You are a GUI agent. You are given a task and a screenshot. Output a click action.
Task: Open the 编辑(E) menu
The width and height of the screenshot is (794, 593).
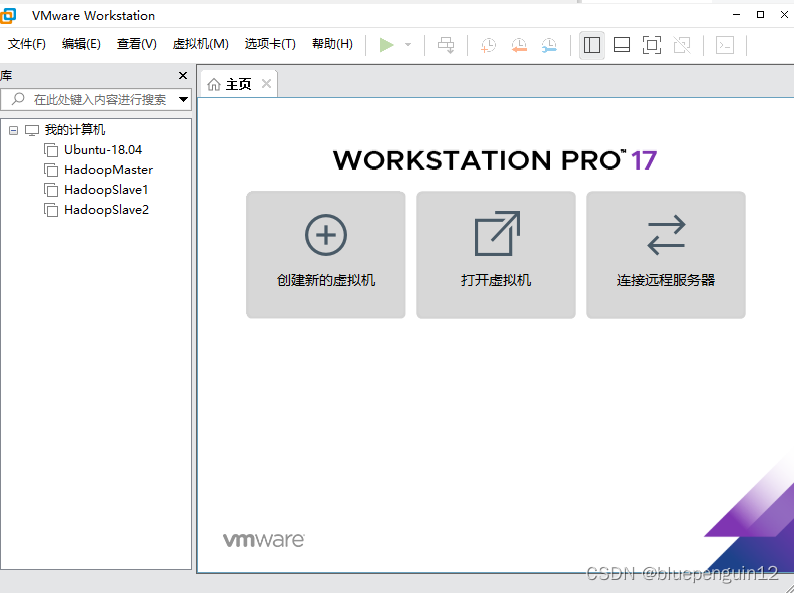coord(81,44)
